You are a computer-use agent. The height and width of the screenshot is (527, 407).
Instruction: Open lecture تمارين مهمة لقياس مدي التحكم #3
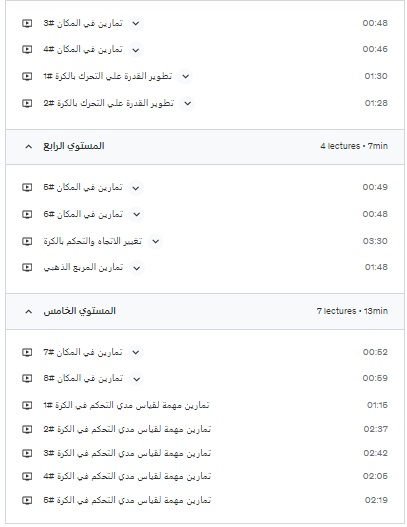click(127, 453)
